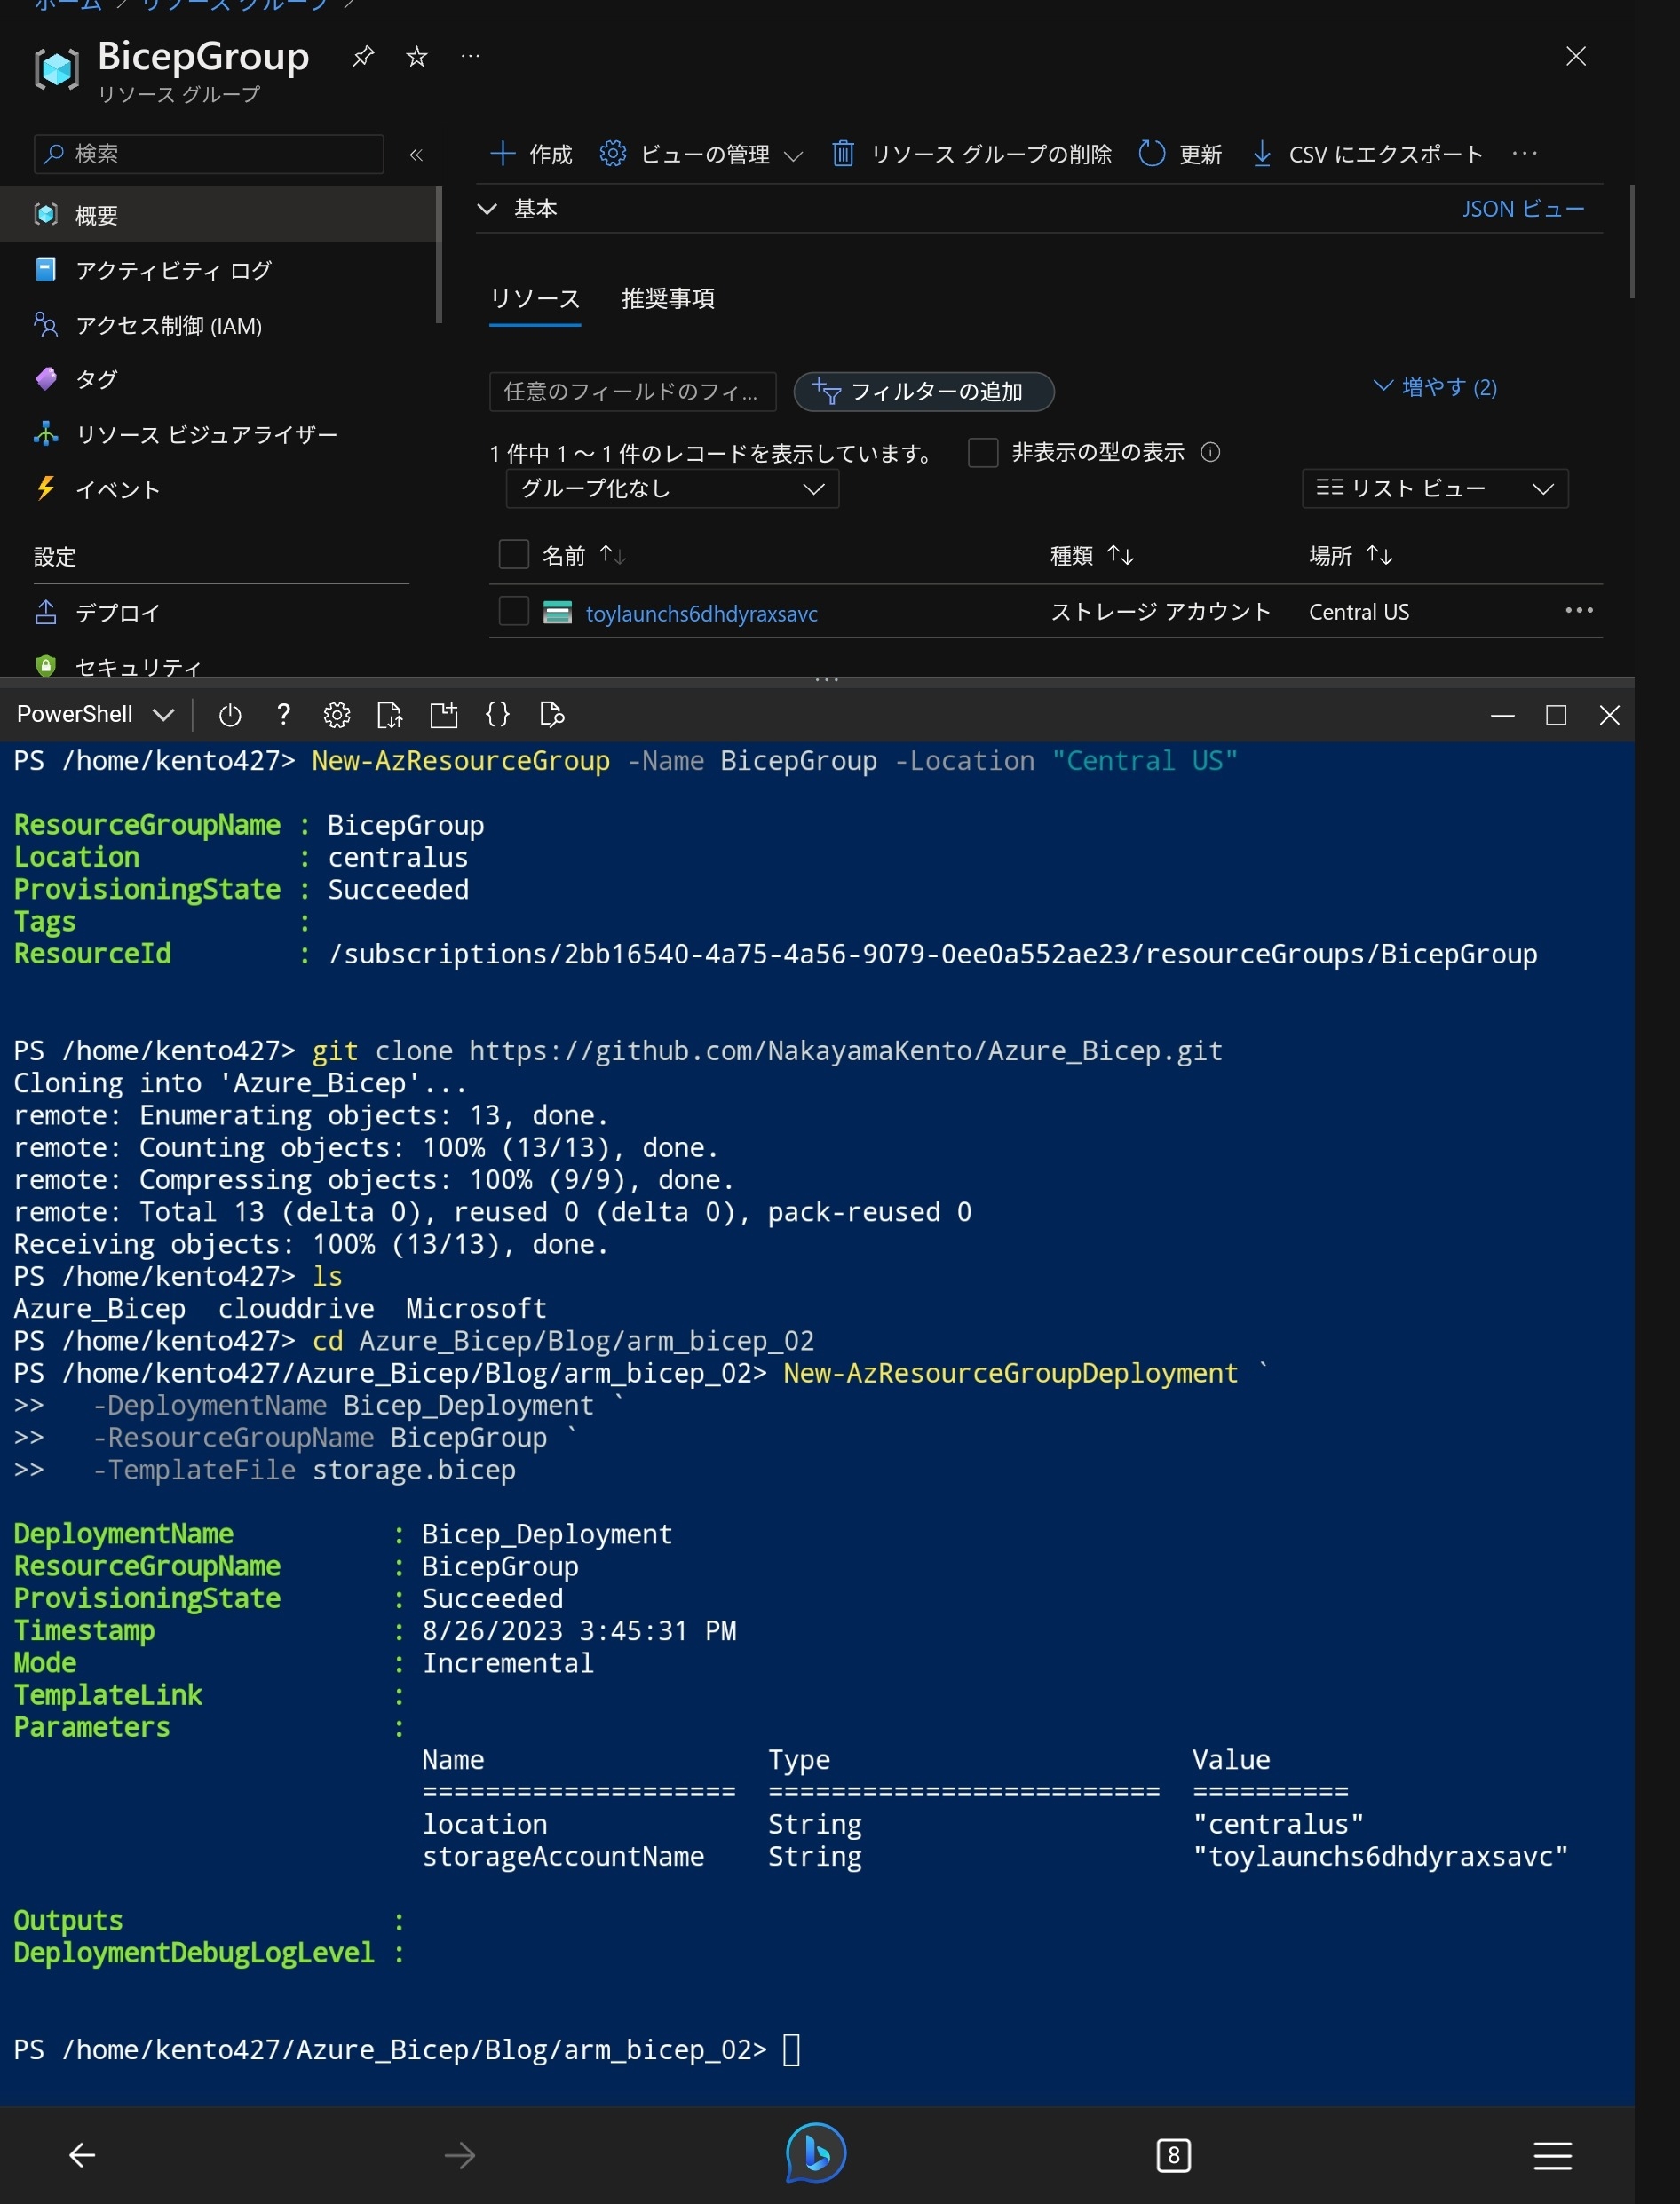Viewport: 1680px width, 2204px height.
Task: Expand 増やす (2) filters
Action: 1435,387
